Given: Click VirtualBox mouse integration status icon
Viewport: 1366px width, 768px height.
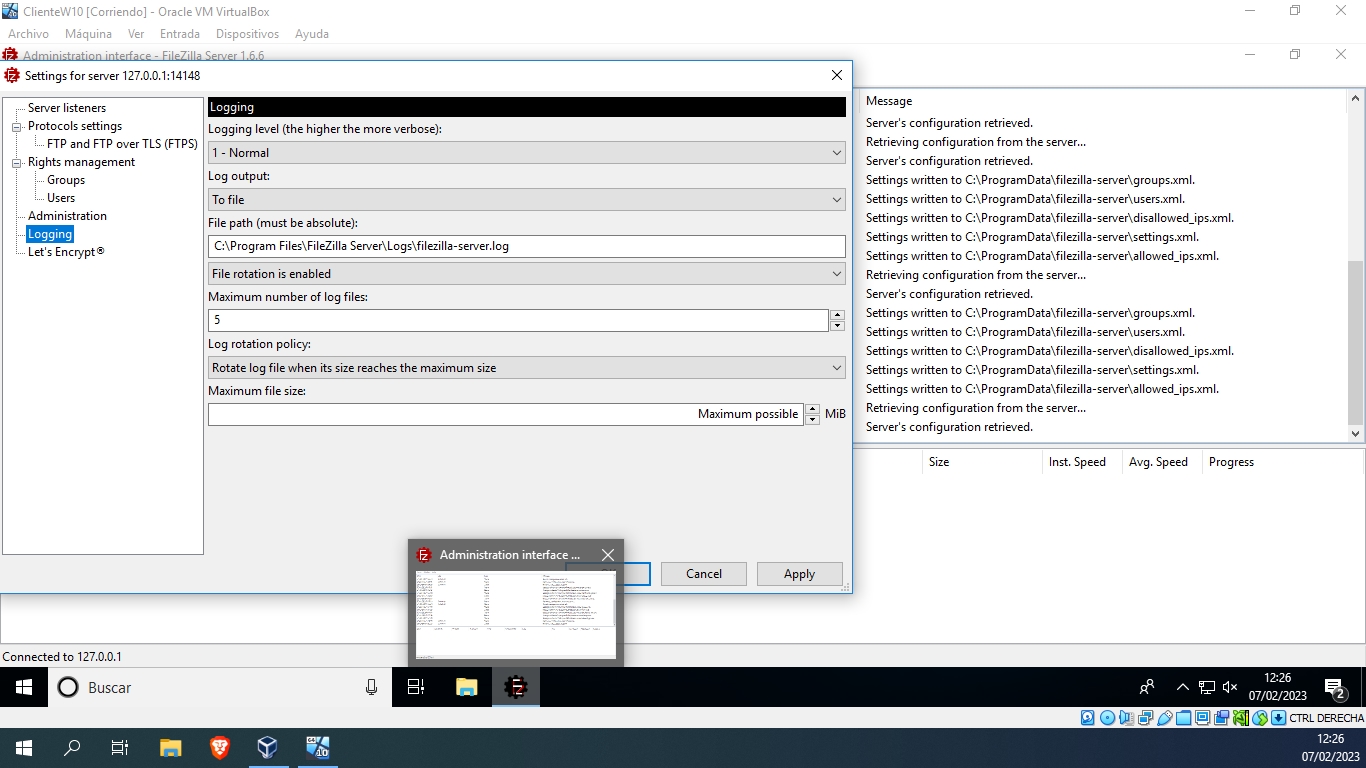Looking at the screenshot, I should click(x=1260, y=718).
